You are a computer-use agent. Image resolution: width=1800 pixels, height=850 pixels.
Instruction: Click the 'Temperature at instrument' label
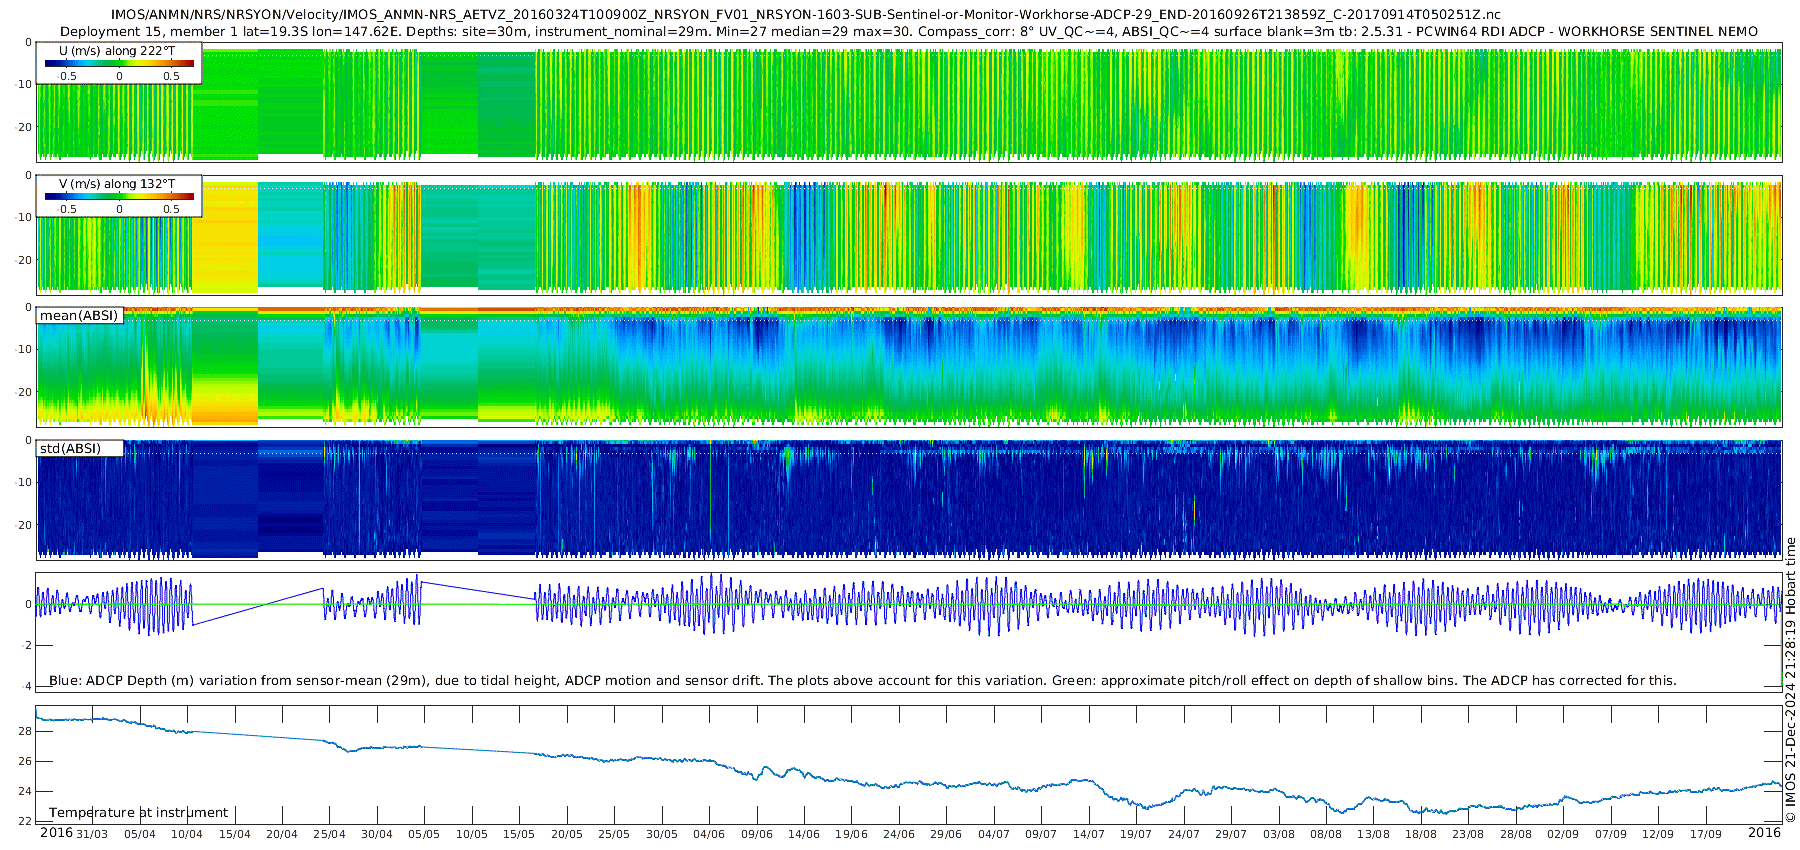(x=138, y=813)
